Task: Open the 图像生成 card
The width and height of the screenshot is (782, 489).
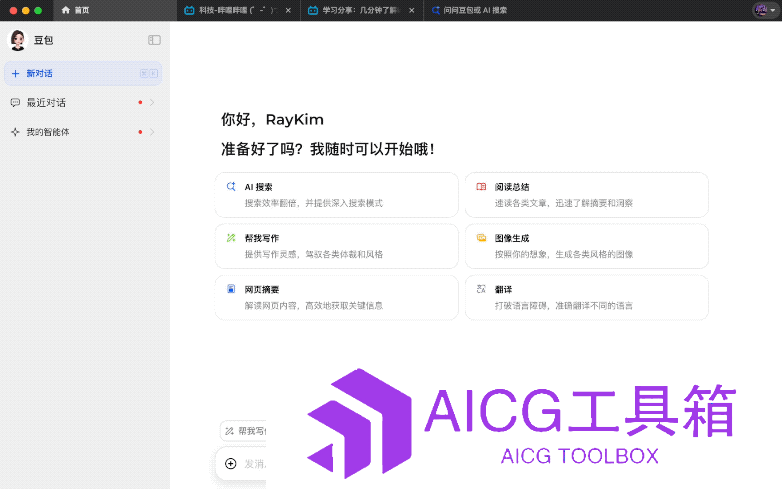Action: pyautogui.click(x=586, y=246)
